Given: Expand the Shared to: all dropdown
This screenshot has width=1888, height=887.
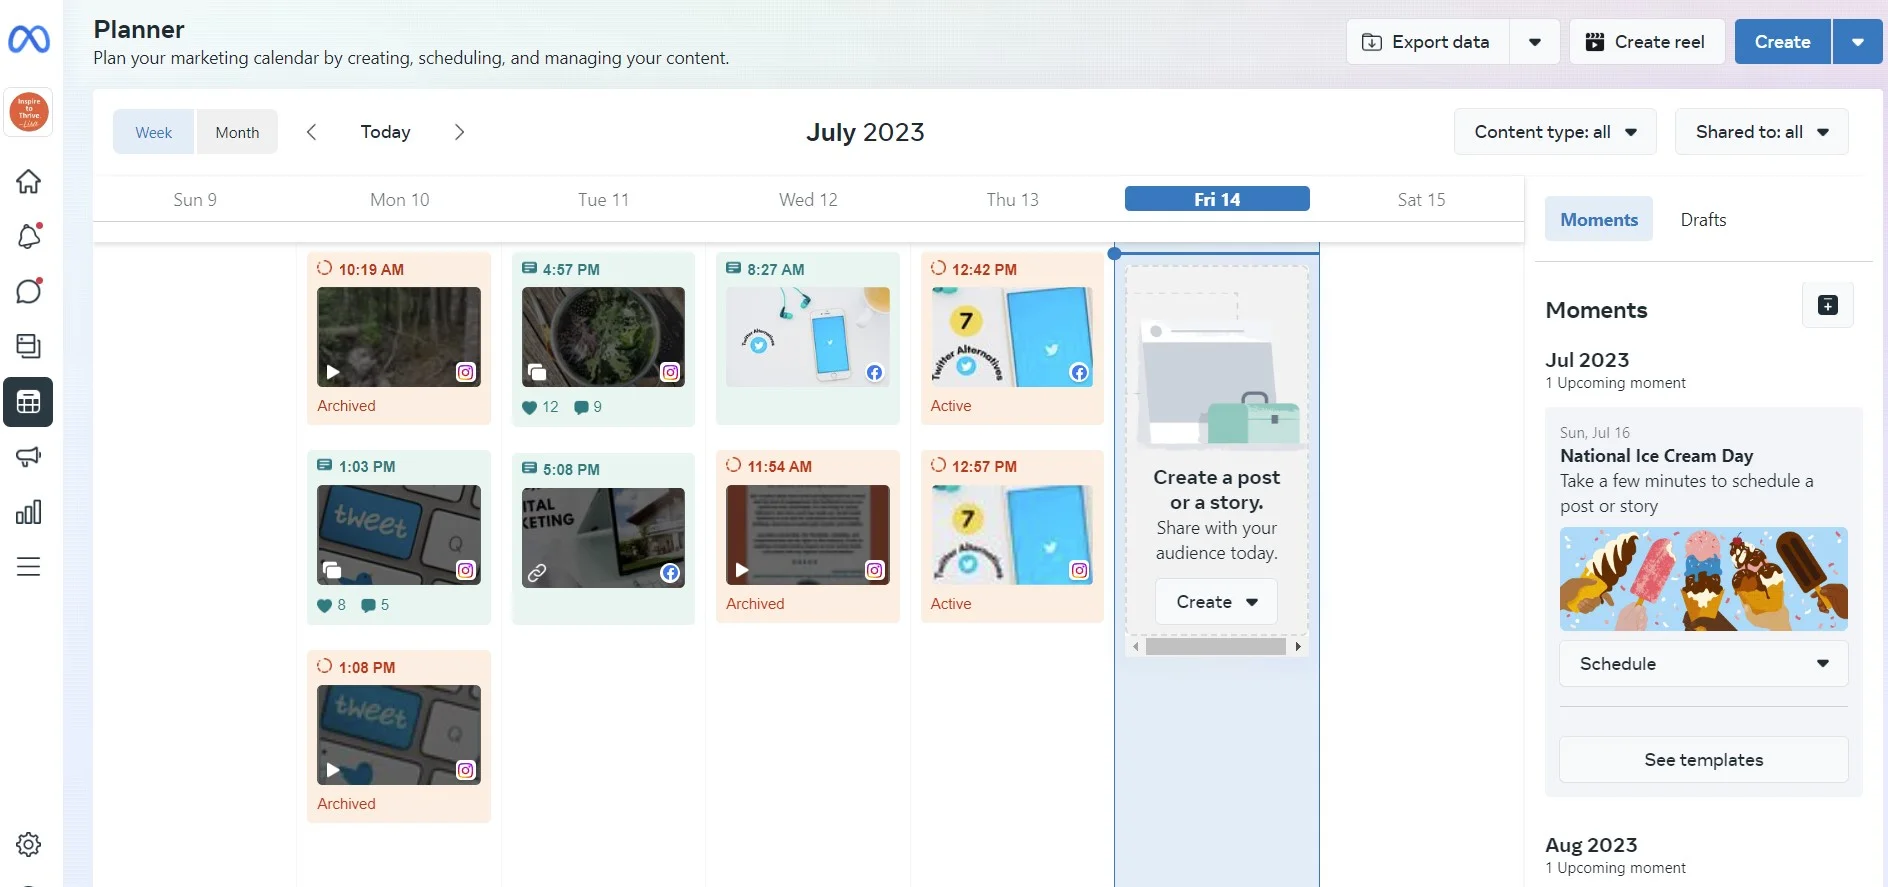Looking at the screenshot, I should click(1761, 132).
